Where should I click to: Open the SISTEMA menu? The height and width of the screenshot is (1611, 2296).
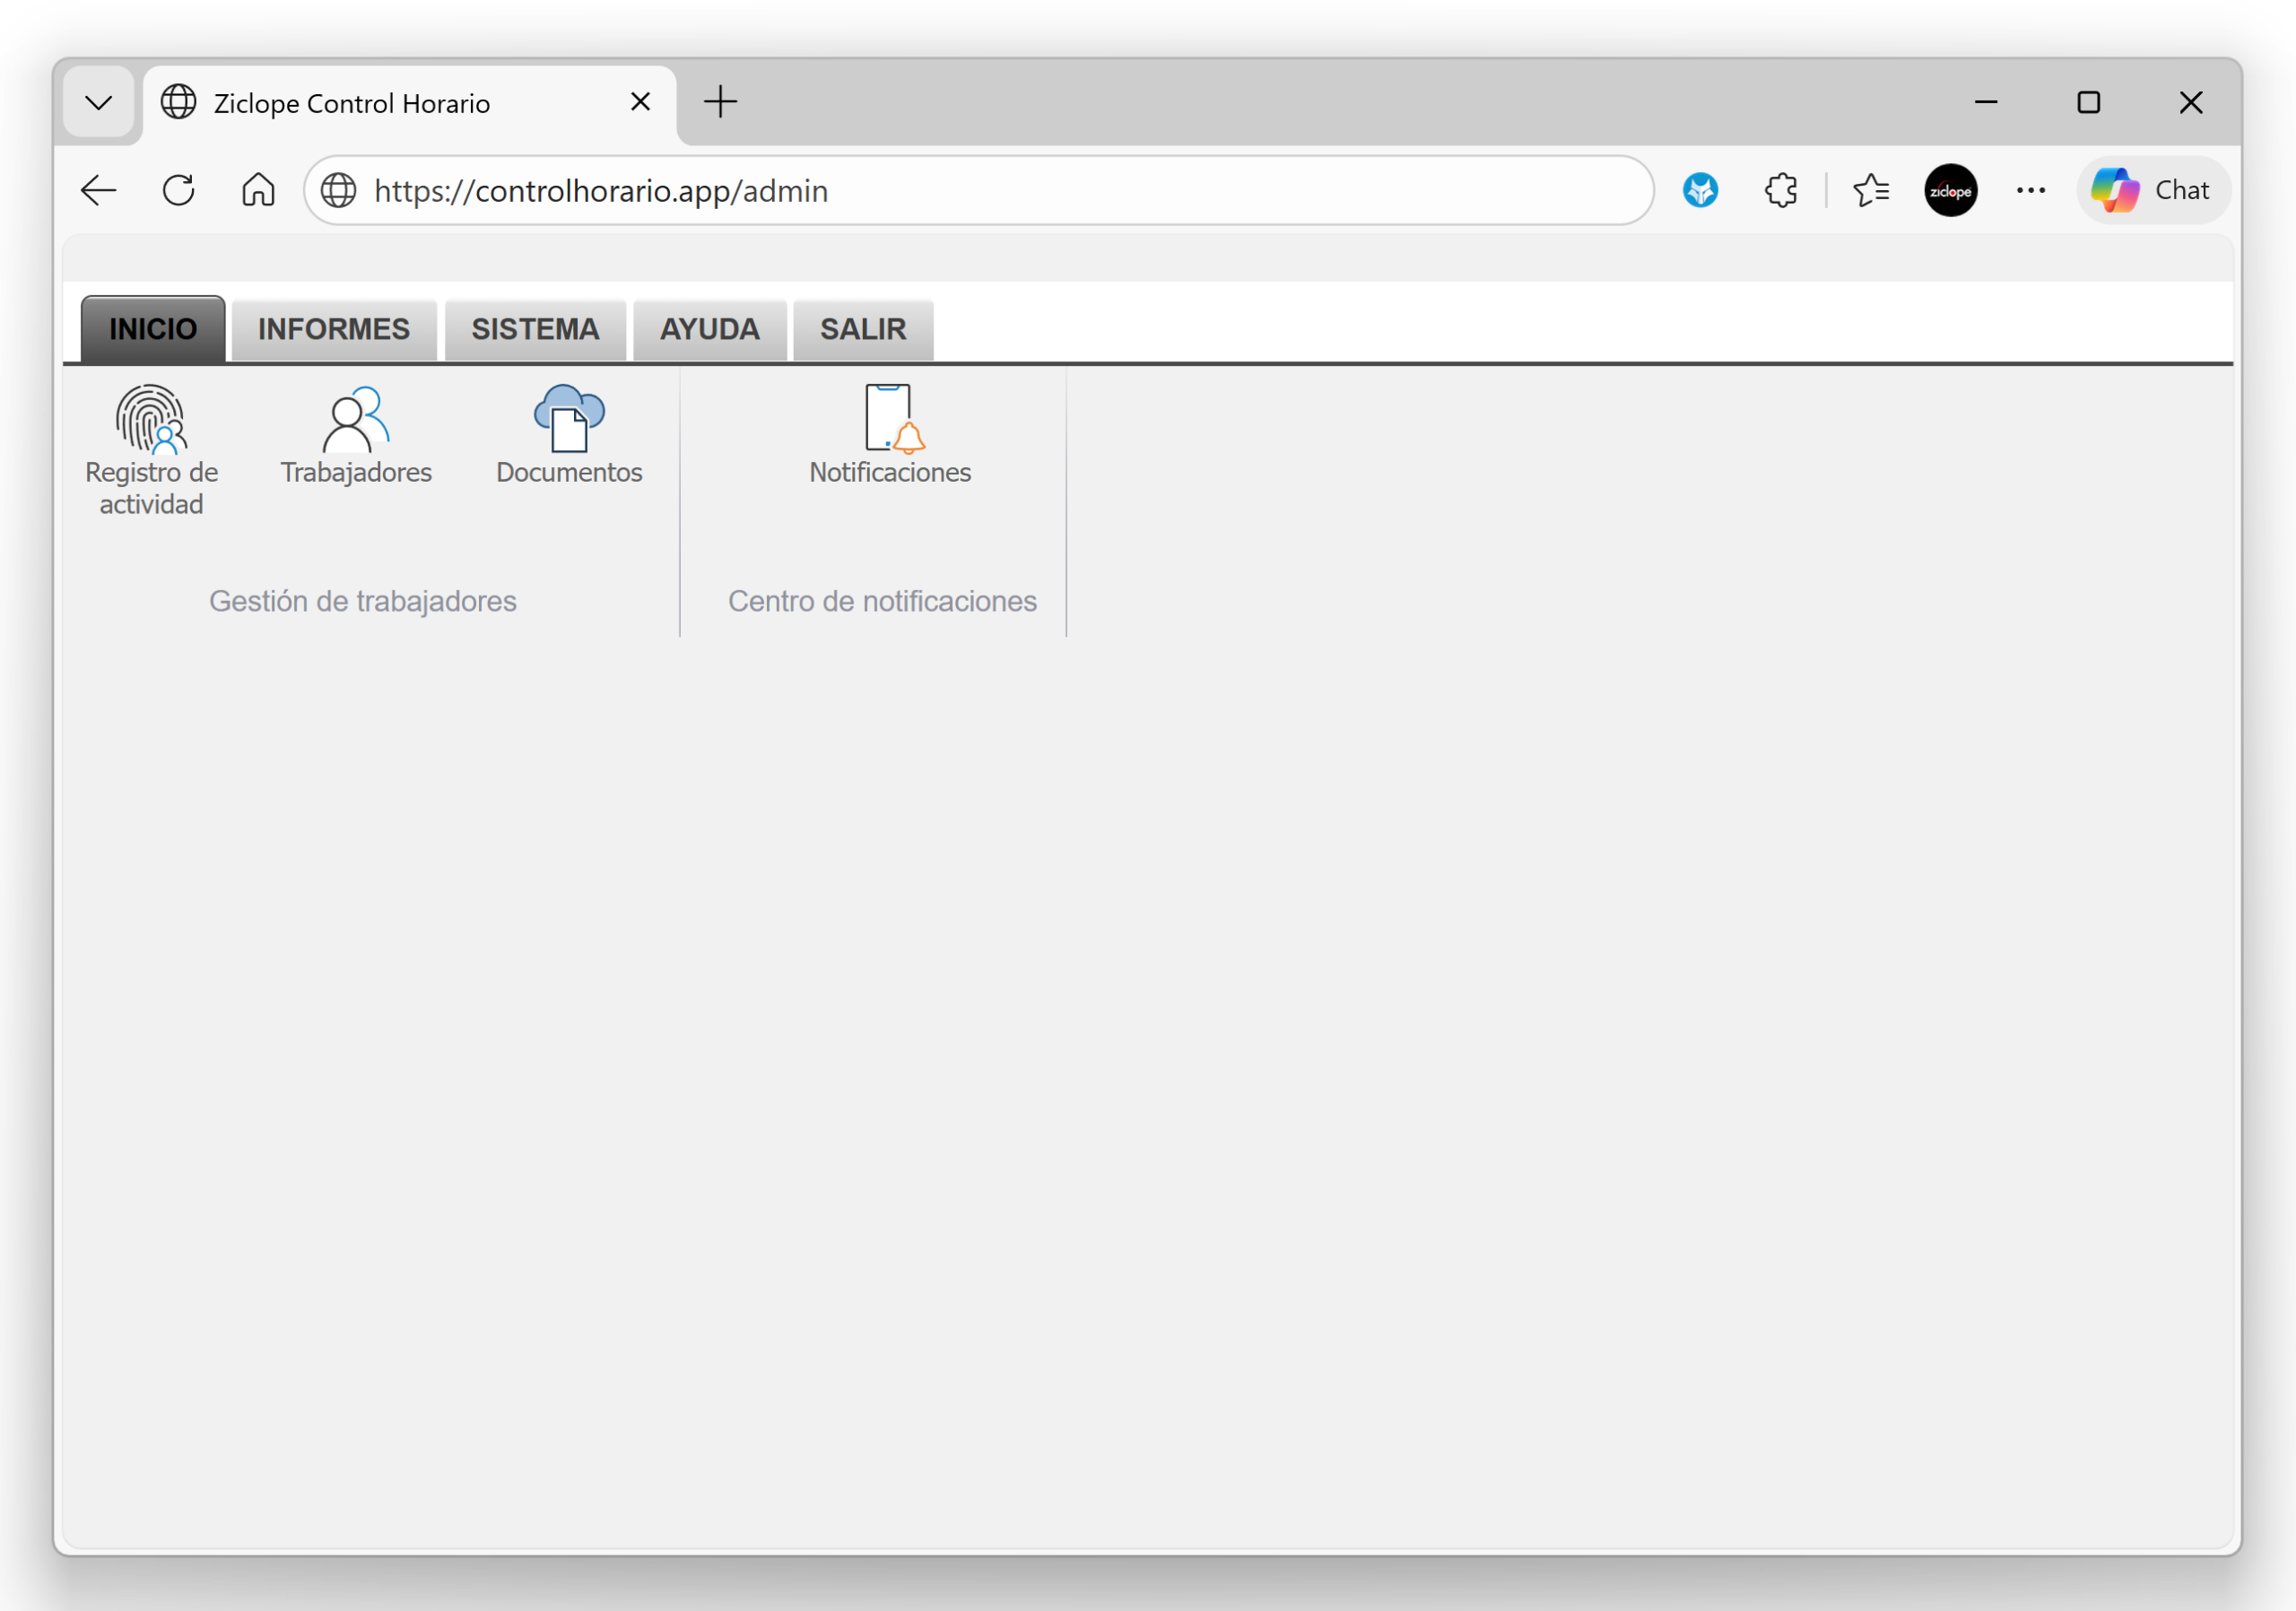(535, 329)
